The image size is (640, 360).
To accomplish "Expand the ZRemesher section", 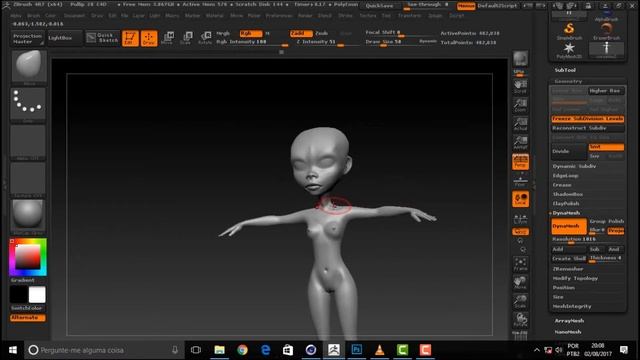I will click(568, 269).
